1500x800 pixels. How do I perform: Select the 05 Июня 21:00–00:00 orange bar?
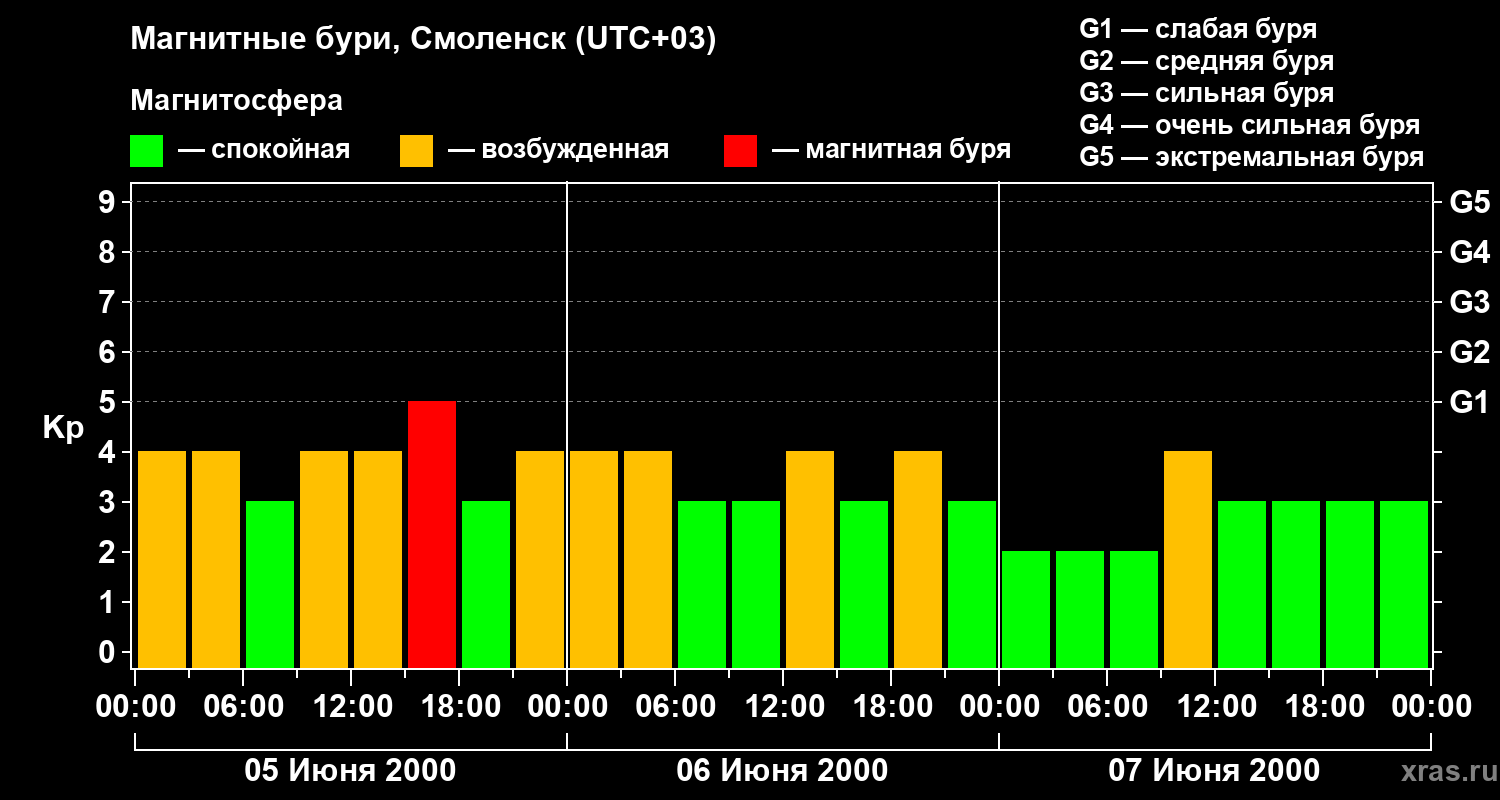[540, 559]
